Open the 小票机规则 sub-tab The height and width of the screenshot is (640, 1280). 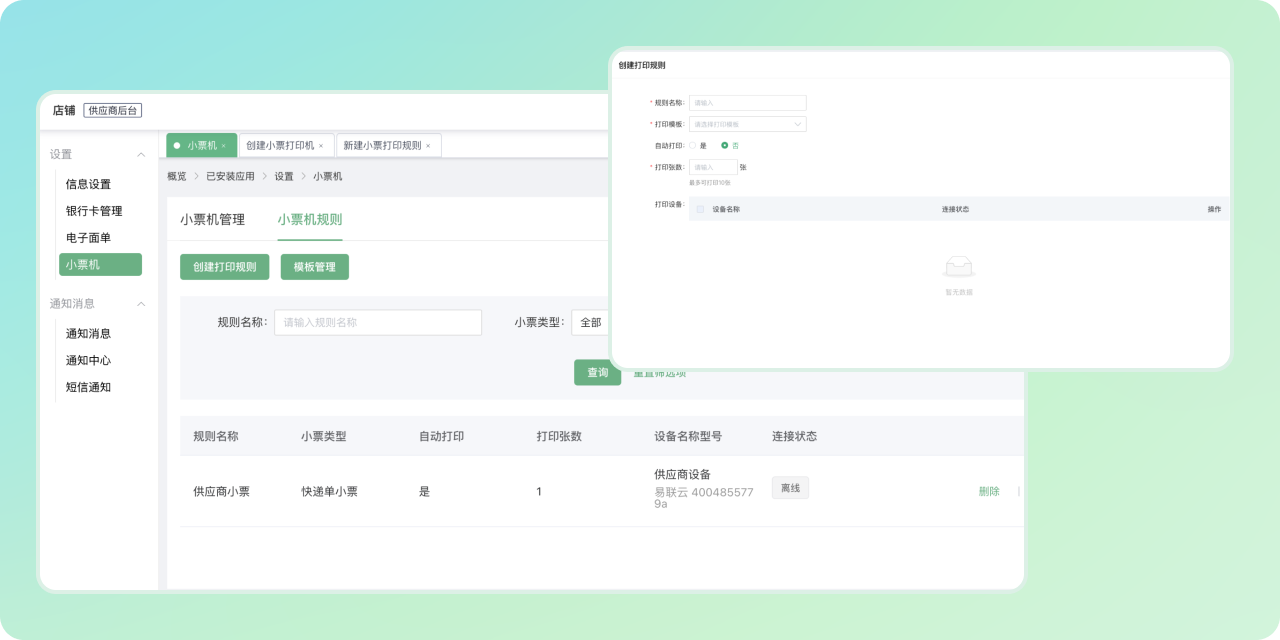click(x=310, y=219)
